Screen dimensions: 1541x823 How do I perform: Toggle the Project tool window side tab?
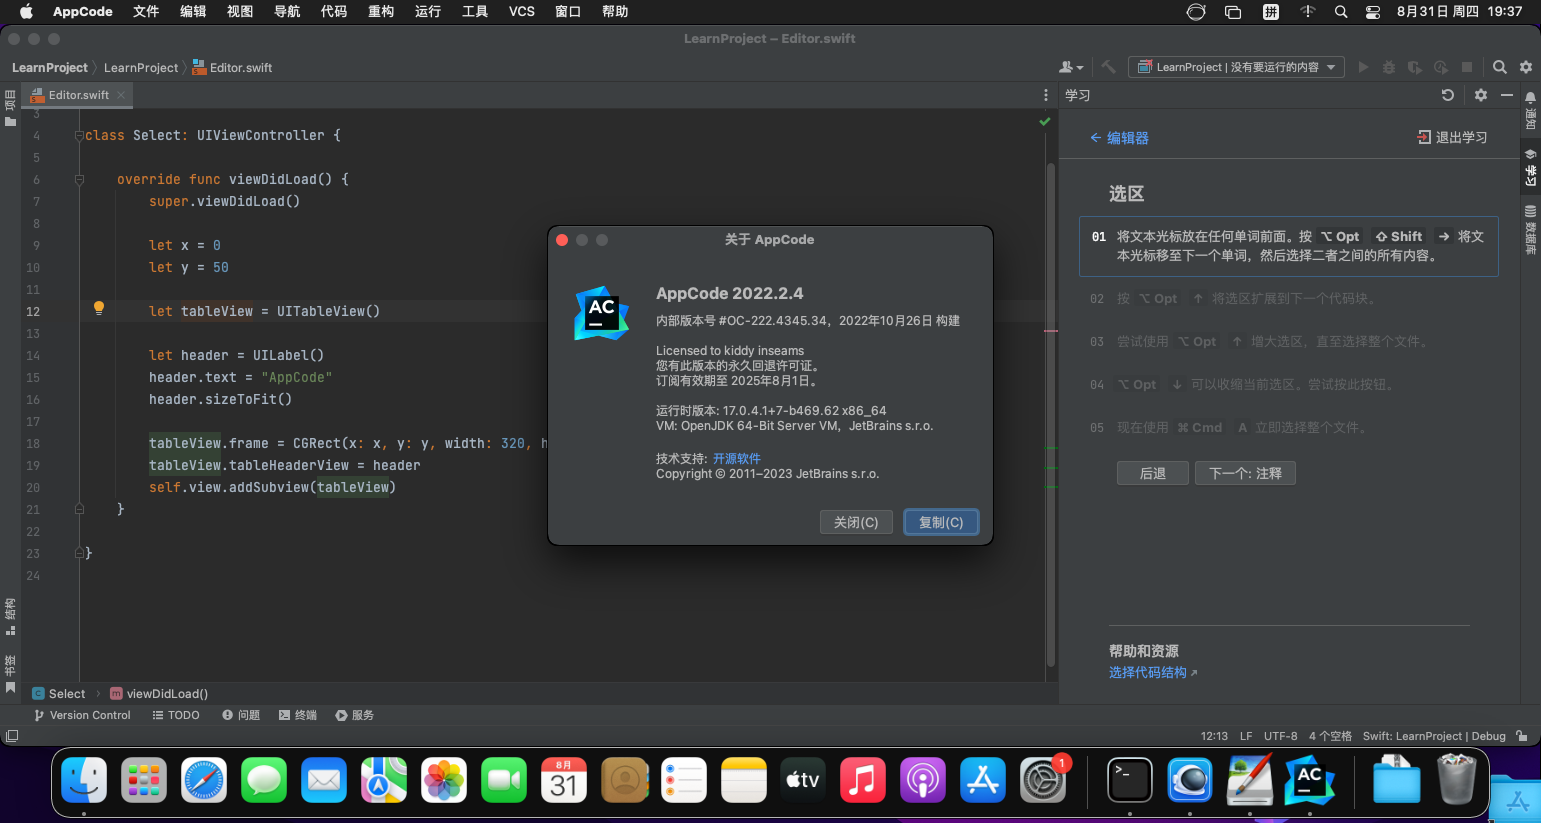(x=10, y=108)
